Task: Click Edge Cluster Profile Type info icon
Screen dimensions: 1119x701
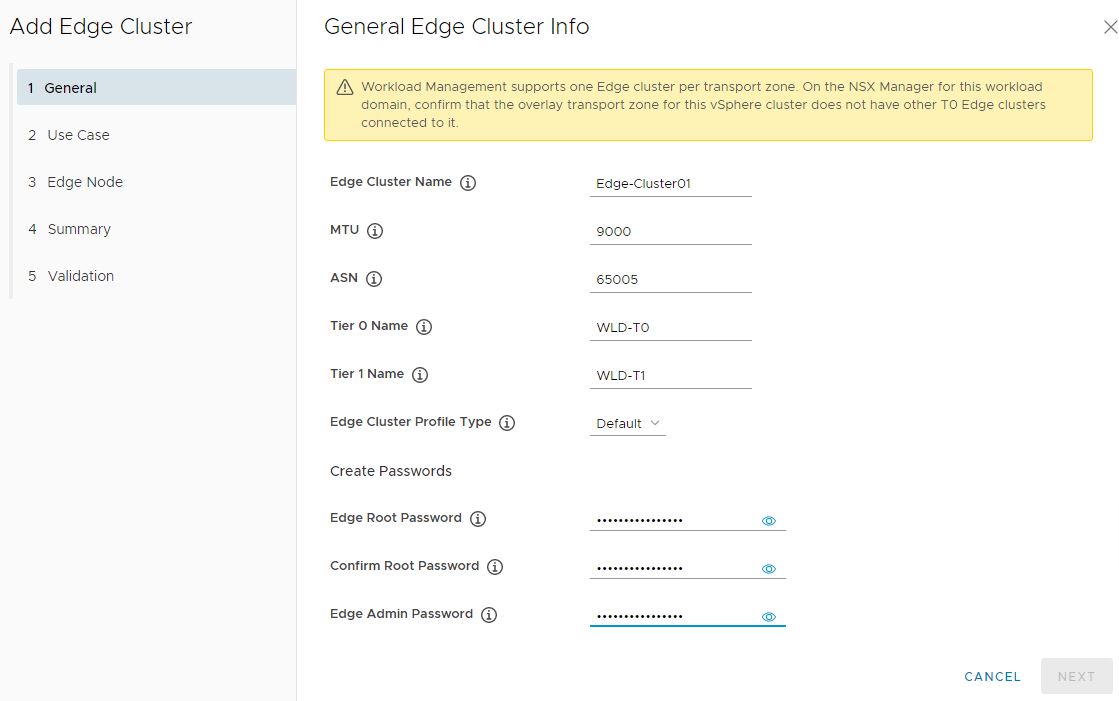Action: pyautogui.click(x=507, y=423)
